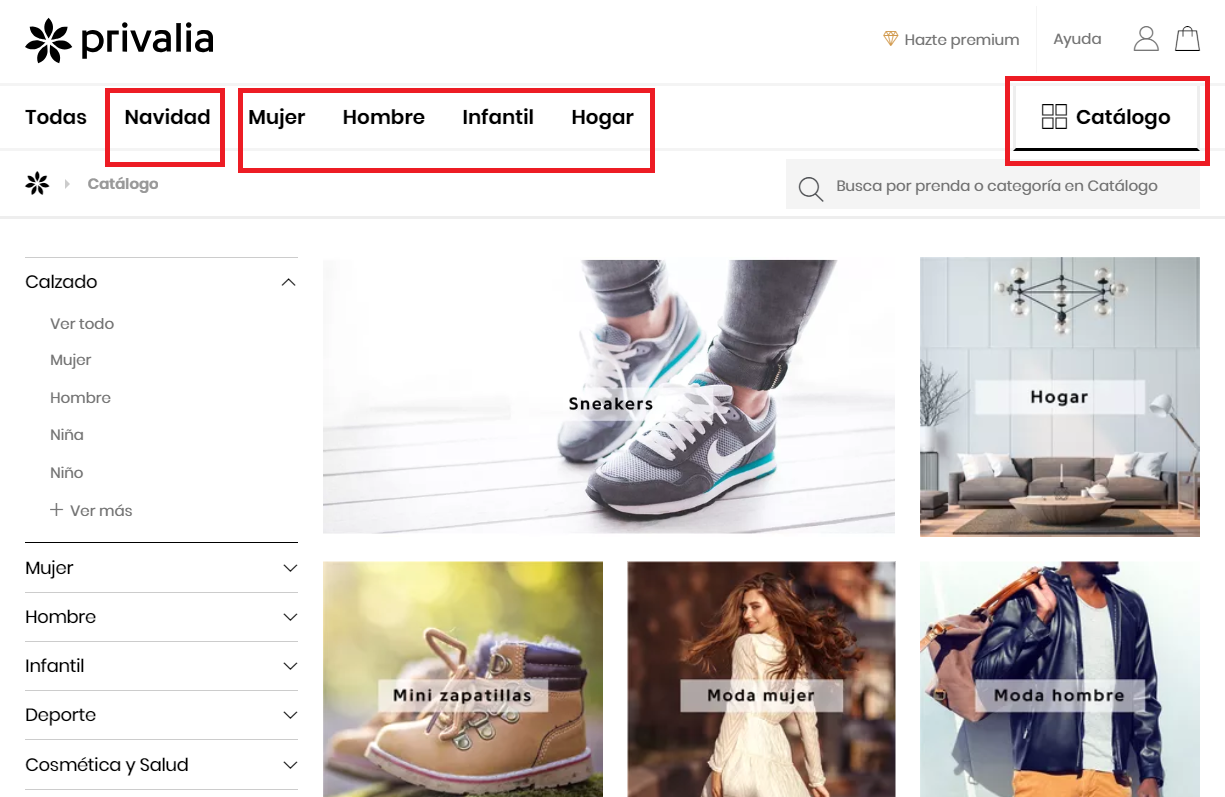
Task: Collapse the Calzado section chevron
Action: 289,282
